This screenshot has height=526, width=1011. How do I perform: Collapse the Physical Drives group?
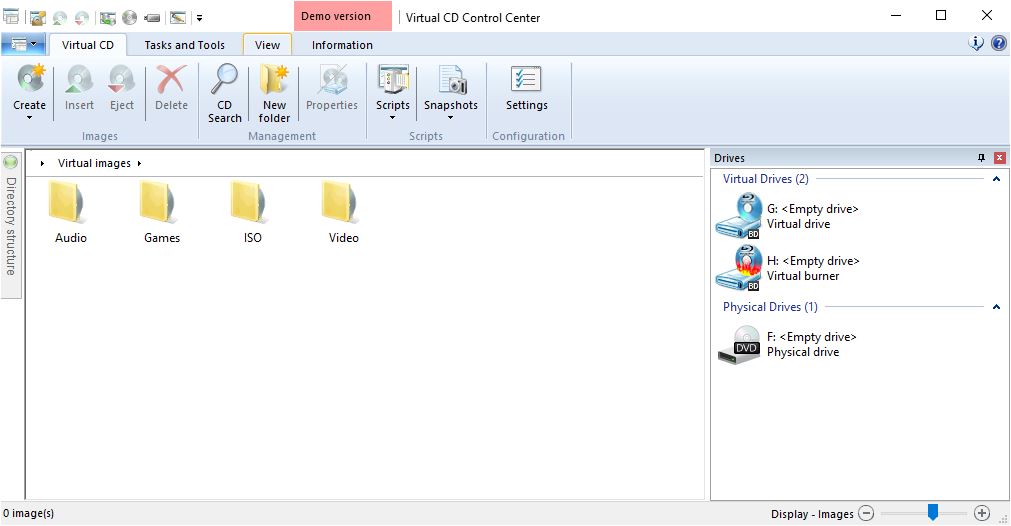pos(996,307)
